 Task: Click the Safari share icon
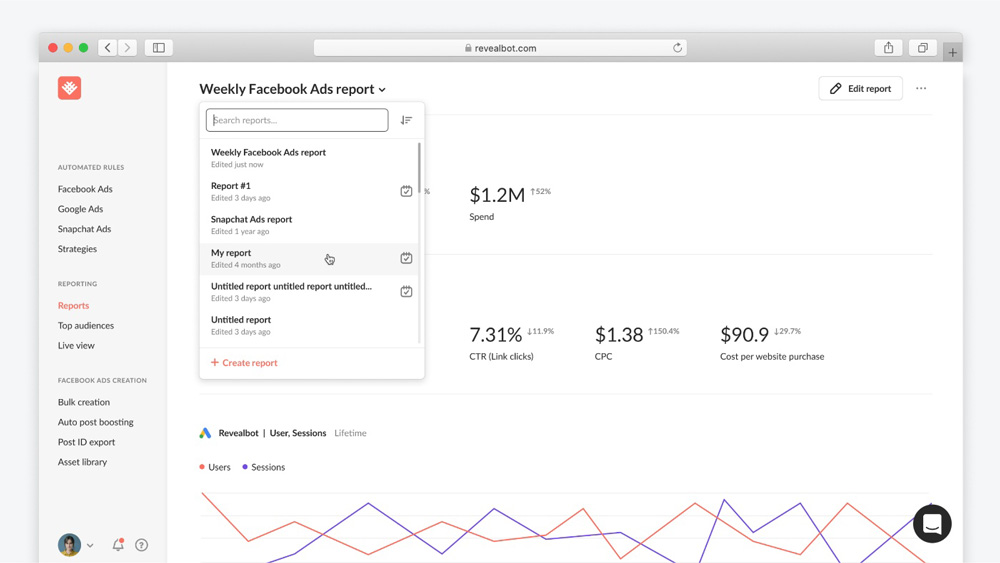pos(888,48)
